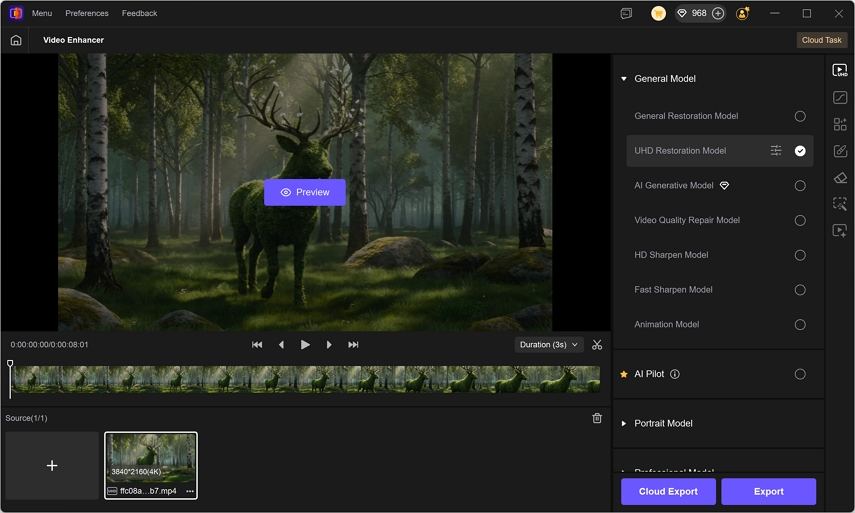Screen dimensions: 855x513
Task: Toggle UHD Restoration Model checkmark
Action: [800, 150]
